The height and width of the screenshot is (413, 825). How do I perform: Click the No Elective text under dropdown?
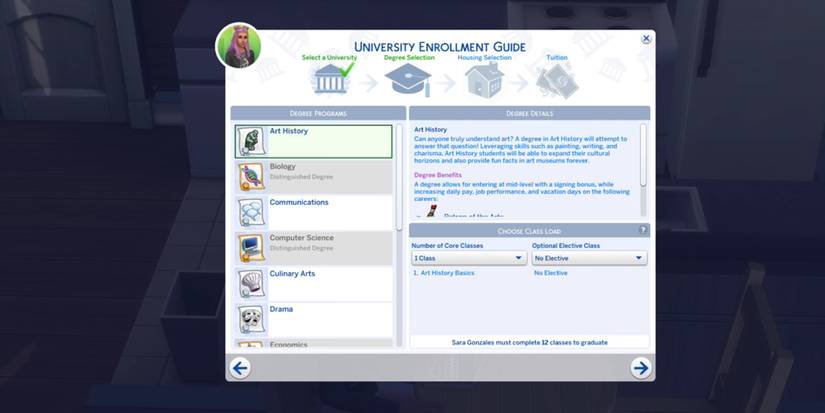tap(551, 273)
